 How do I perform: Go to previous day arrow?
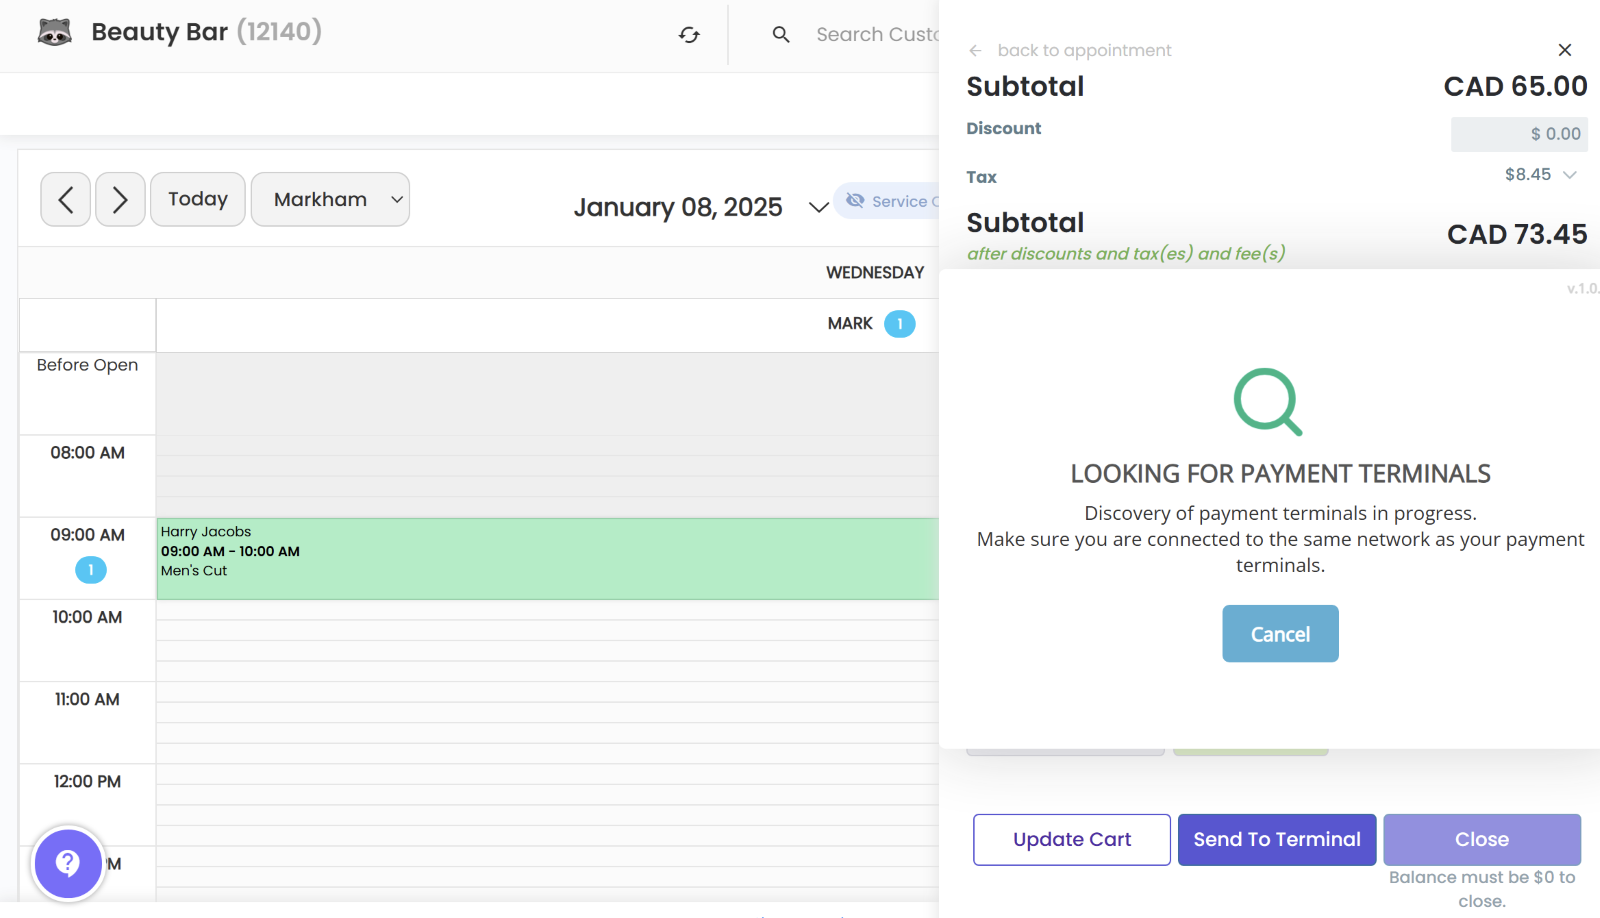pos(66,200)
